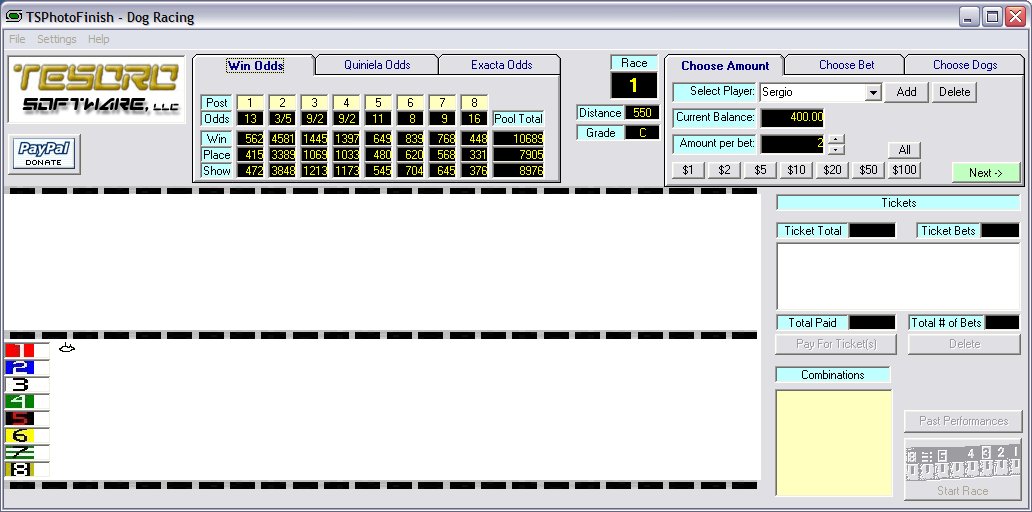Image resolution: width=1032 pixels, height=512 pixels.
Task: Decrease Amount per bet with down arrow
Action: (x=836, y=149)
